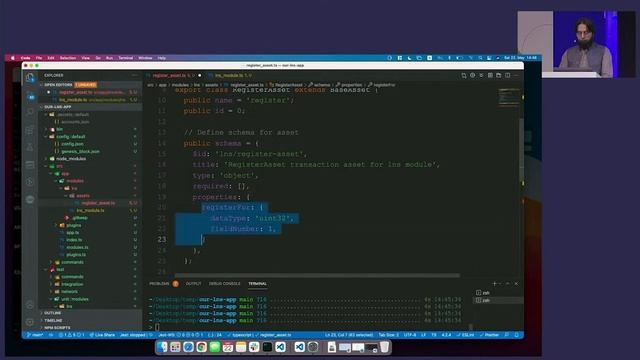
Task: Change Tab Size 2 indentation setting
Action: pyautogui.click(x=389, y=335)
